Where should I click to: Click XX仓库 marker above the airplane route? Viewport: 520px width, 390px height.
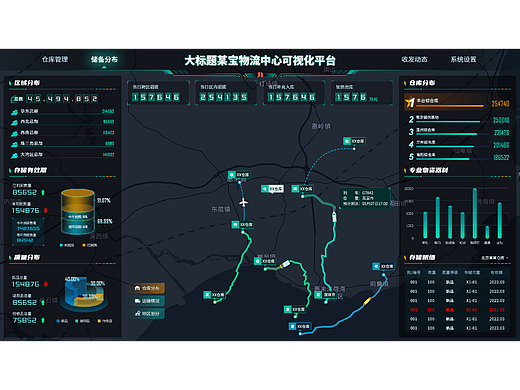239,175
